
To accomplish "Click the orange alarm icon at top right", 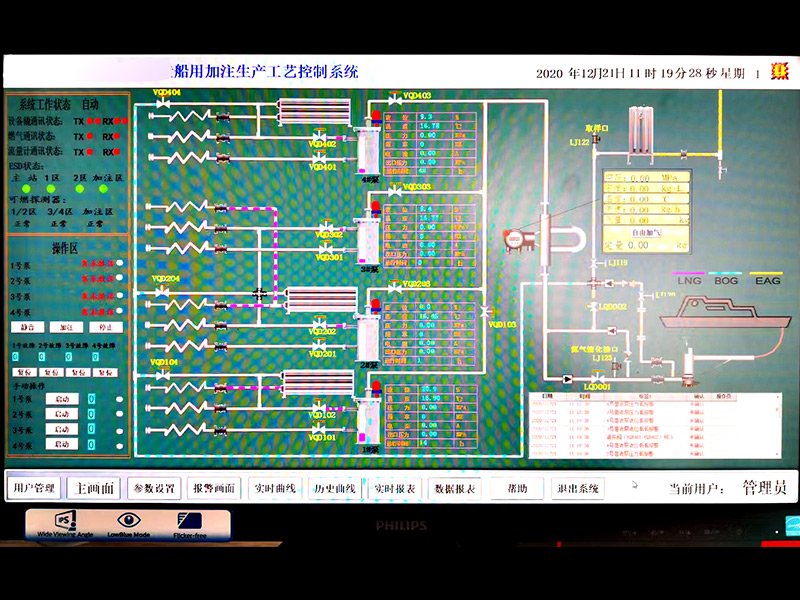I will 774,72.
